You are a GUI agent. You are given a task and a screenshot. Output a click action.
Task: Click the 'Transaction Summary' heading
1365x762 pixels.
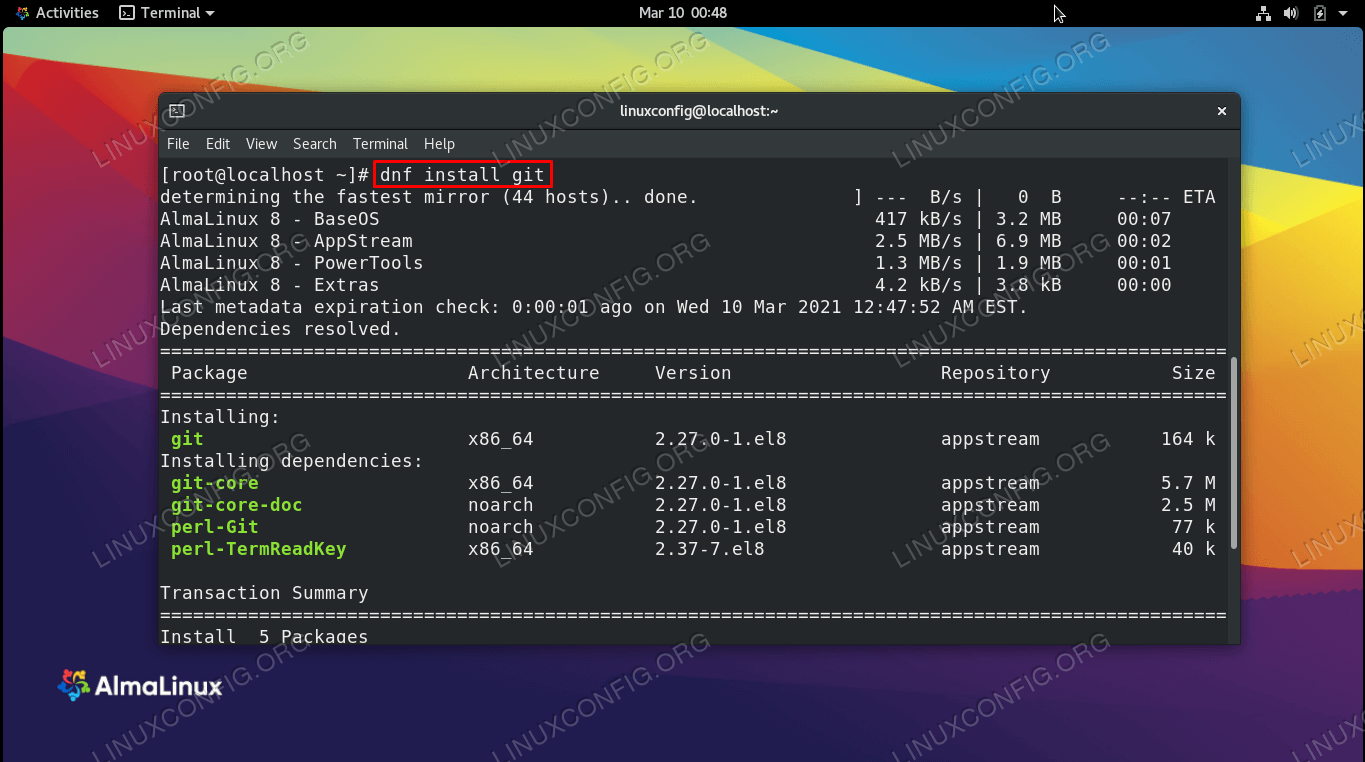point(264,593)
